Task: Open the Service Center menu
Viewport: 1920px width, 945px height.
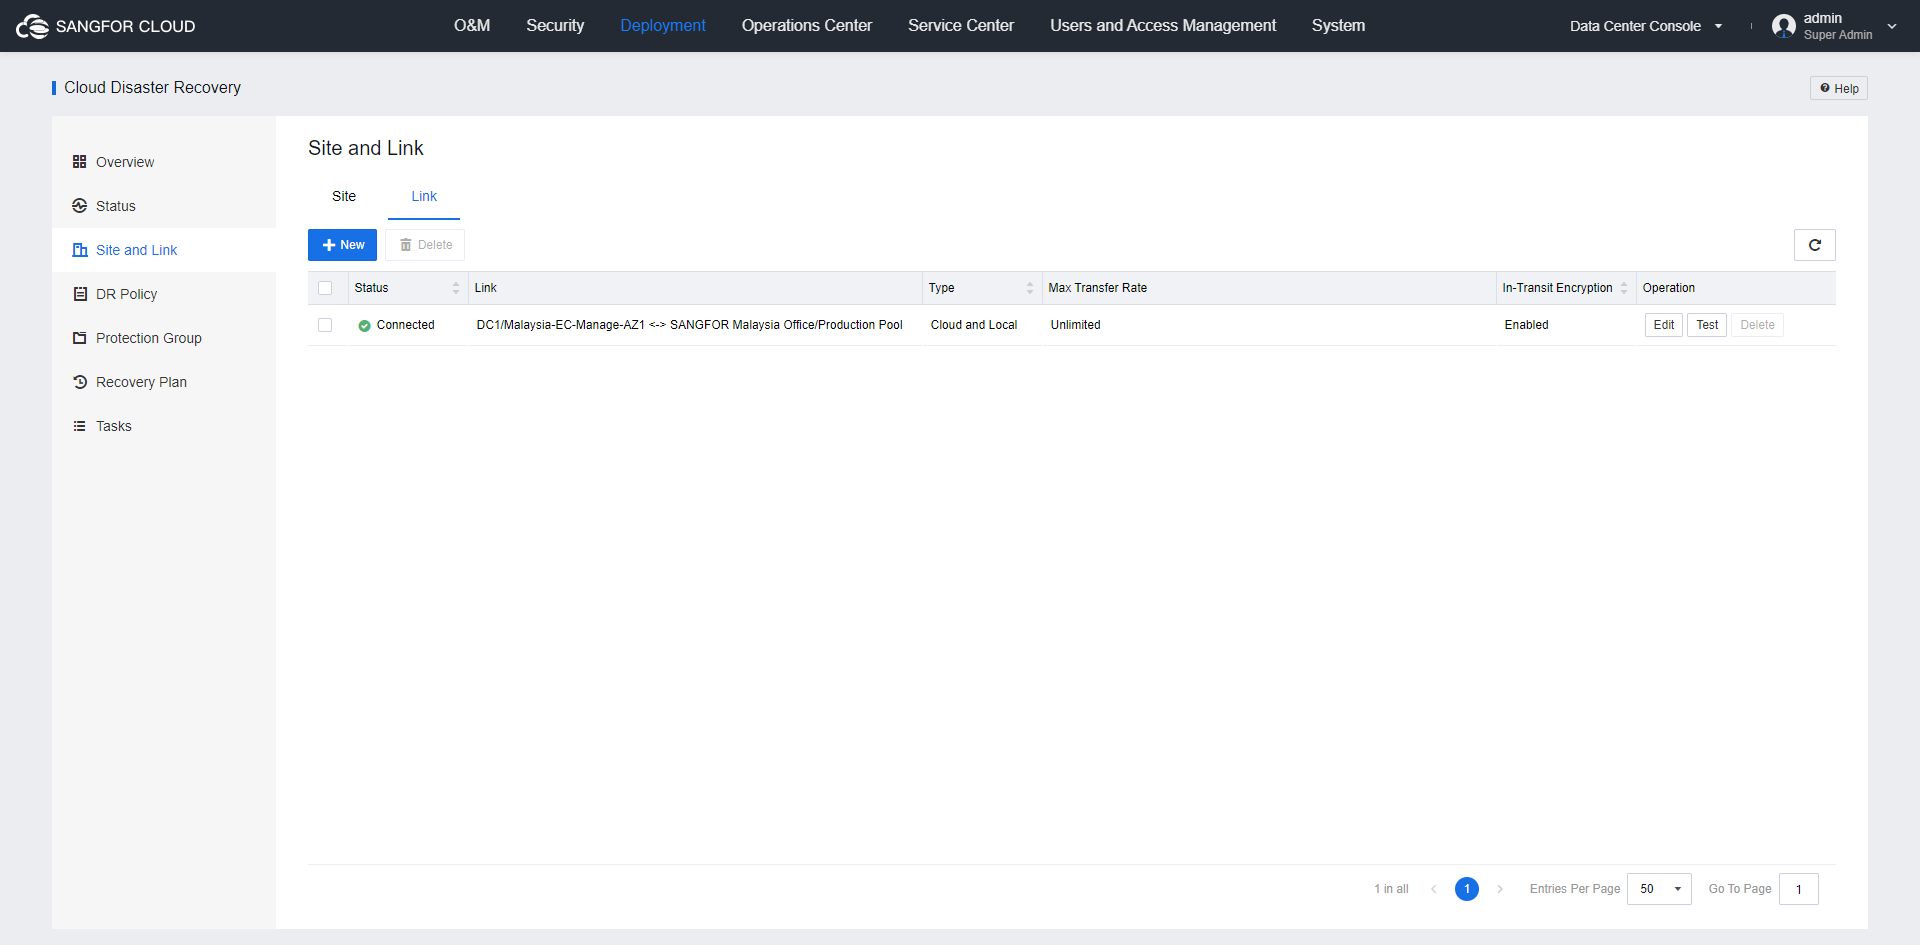Action: coord(961,26)
